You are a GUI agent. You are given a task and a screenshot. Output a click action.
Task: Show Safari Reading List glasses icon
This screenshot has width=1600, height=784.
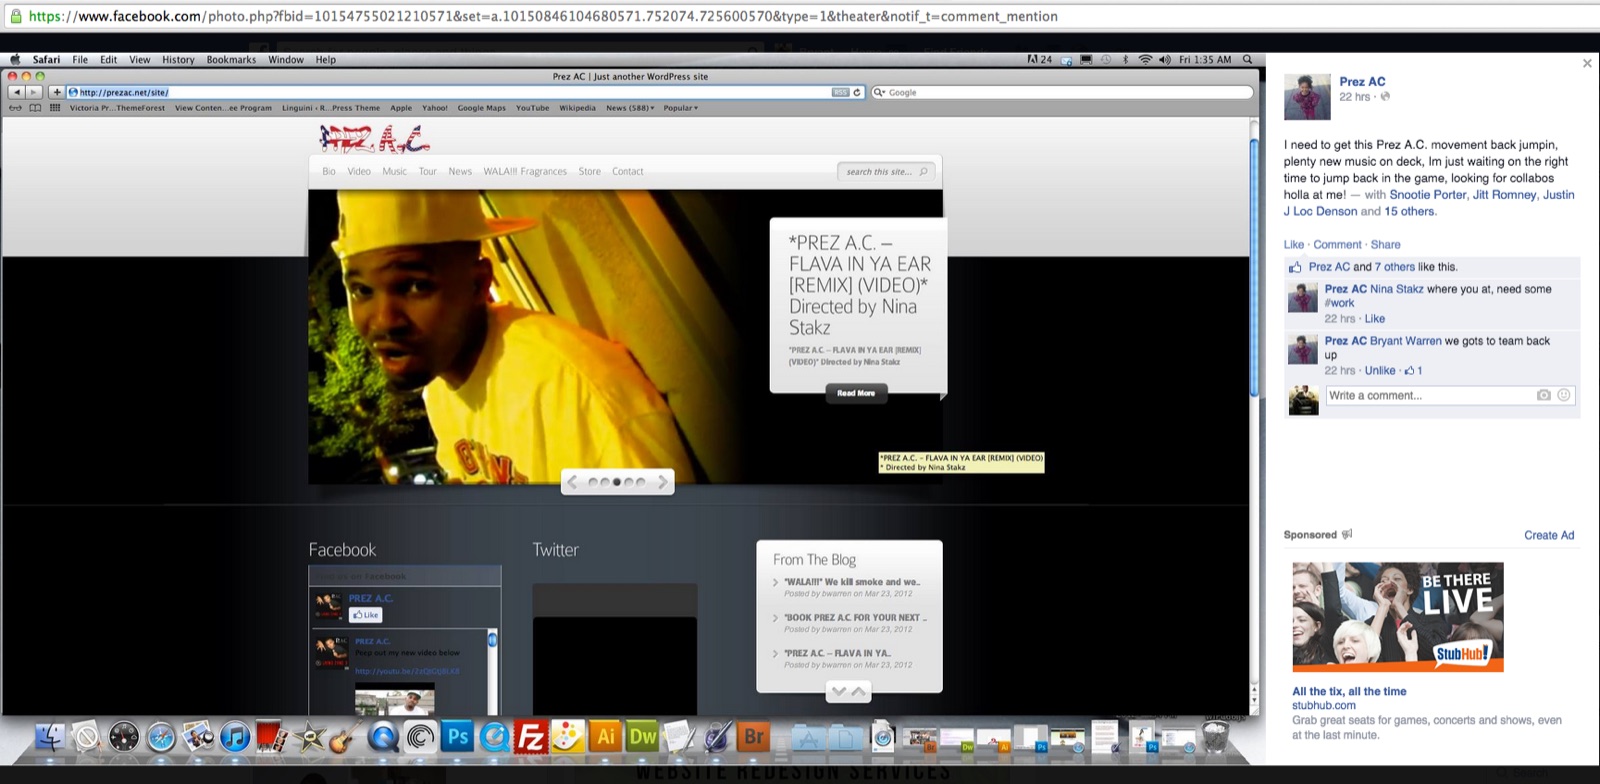click(16, 108)
